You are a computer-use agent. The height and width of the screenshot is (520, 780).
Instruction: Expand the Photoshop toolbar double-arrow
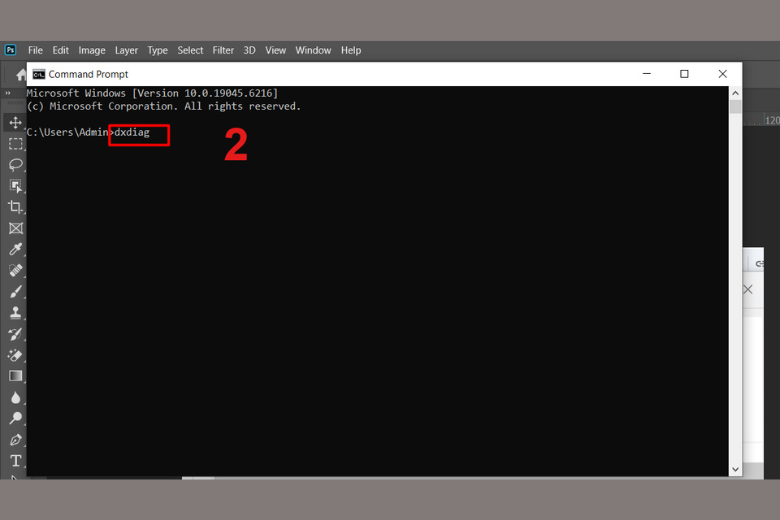point(8,93)
